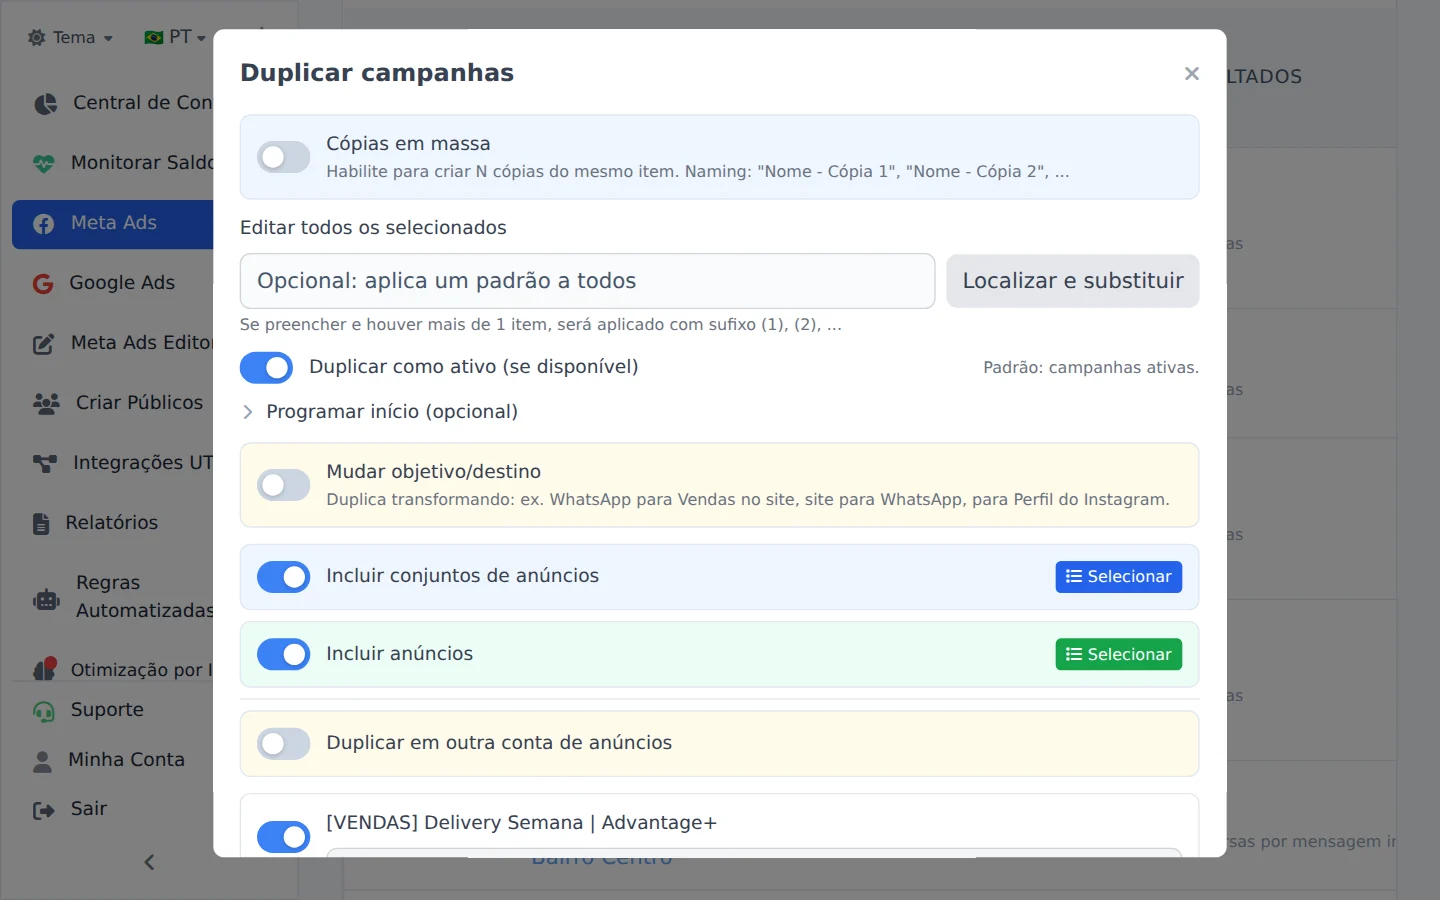Click the Google Ads G icon
This screenshot has width=1440, height=900.
click(x=43, y=283)
